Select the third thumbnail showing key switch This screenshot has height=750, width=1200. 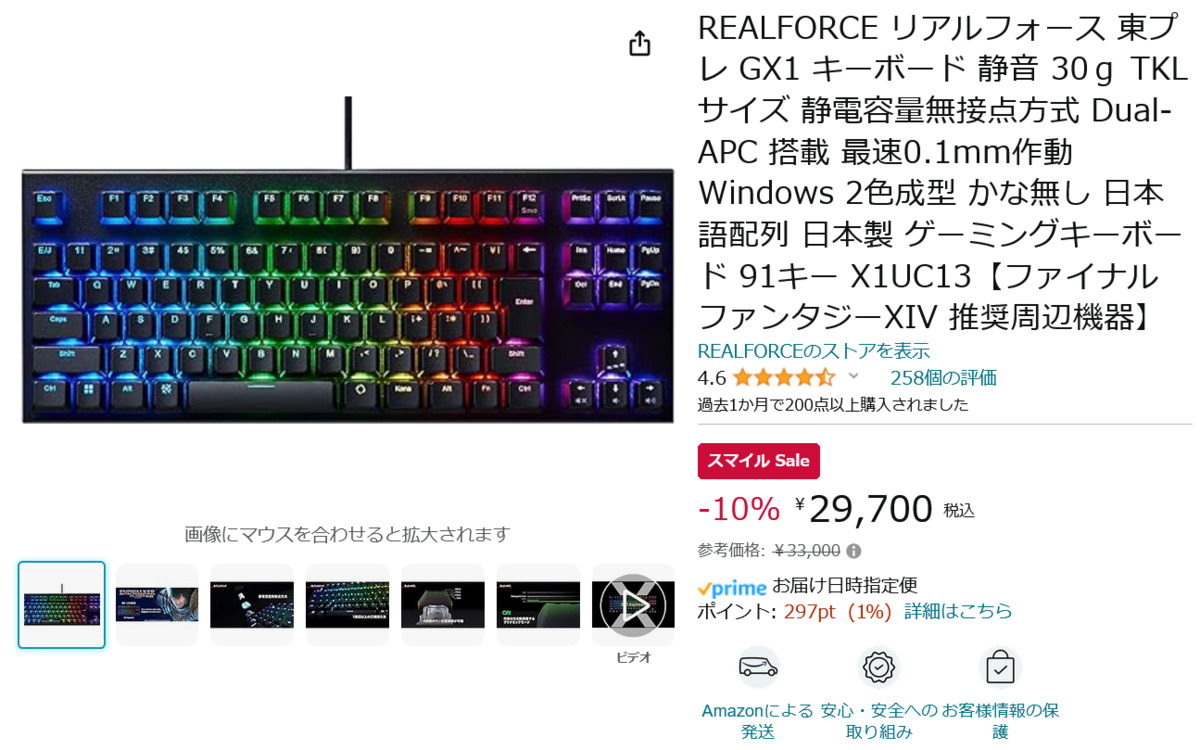(x=252, y=605)
